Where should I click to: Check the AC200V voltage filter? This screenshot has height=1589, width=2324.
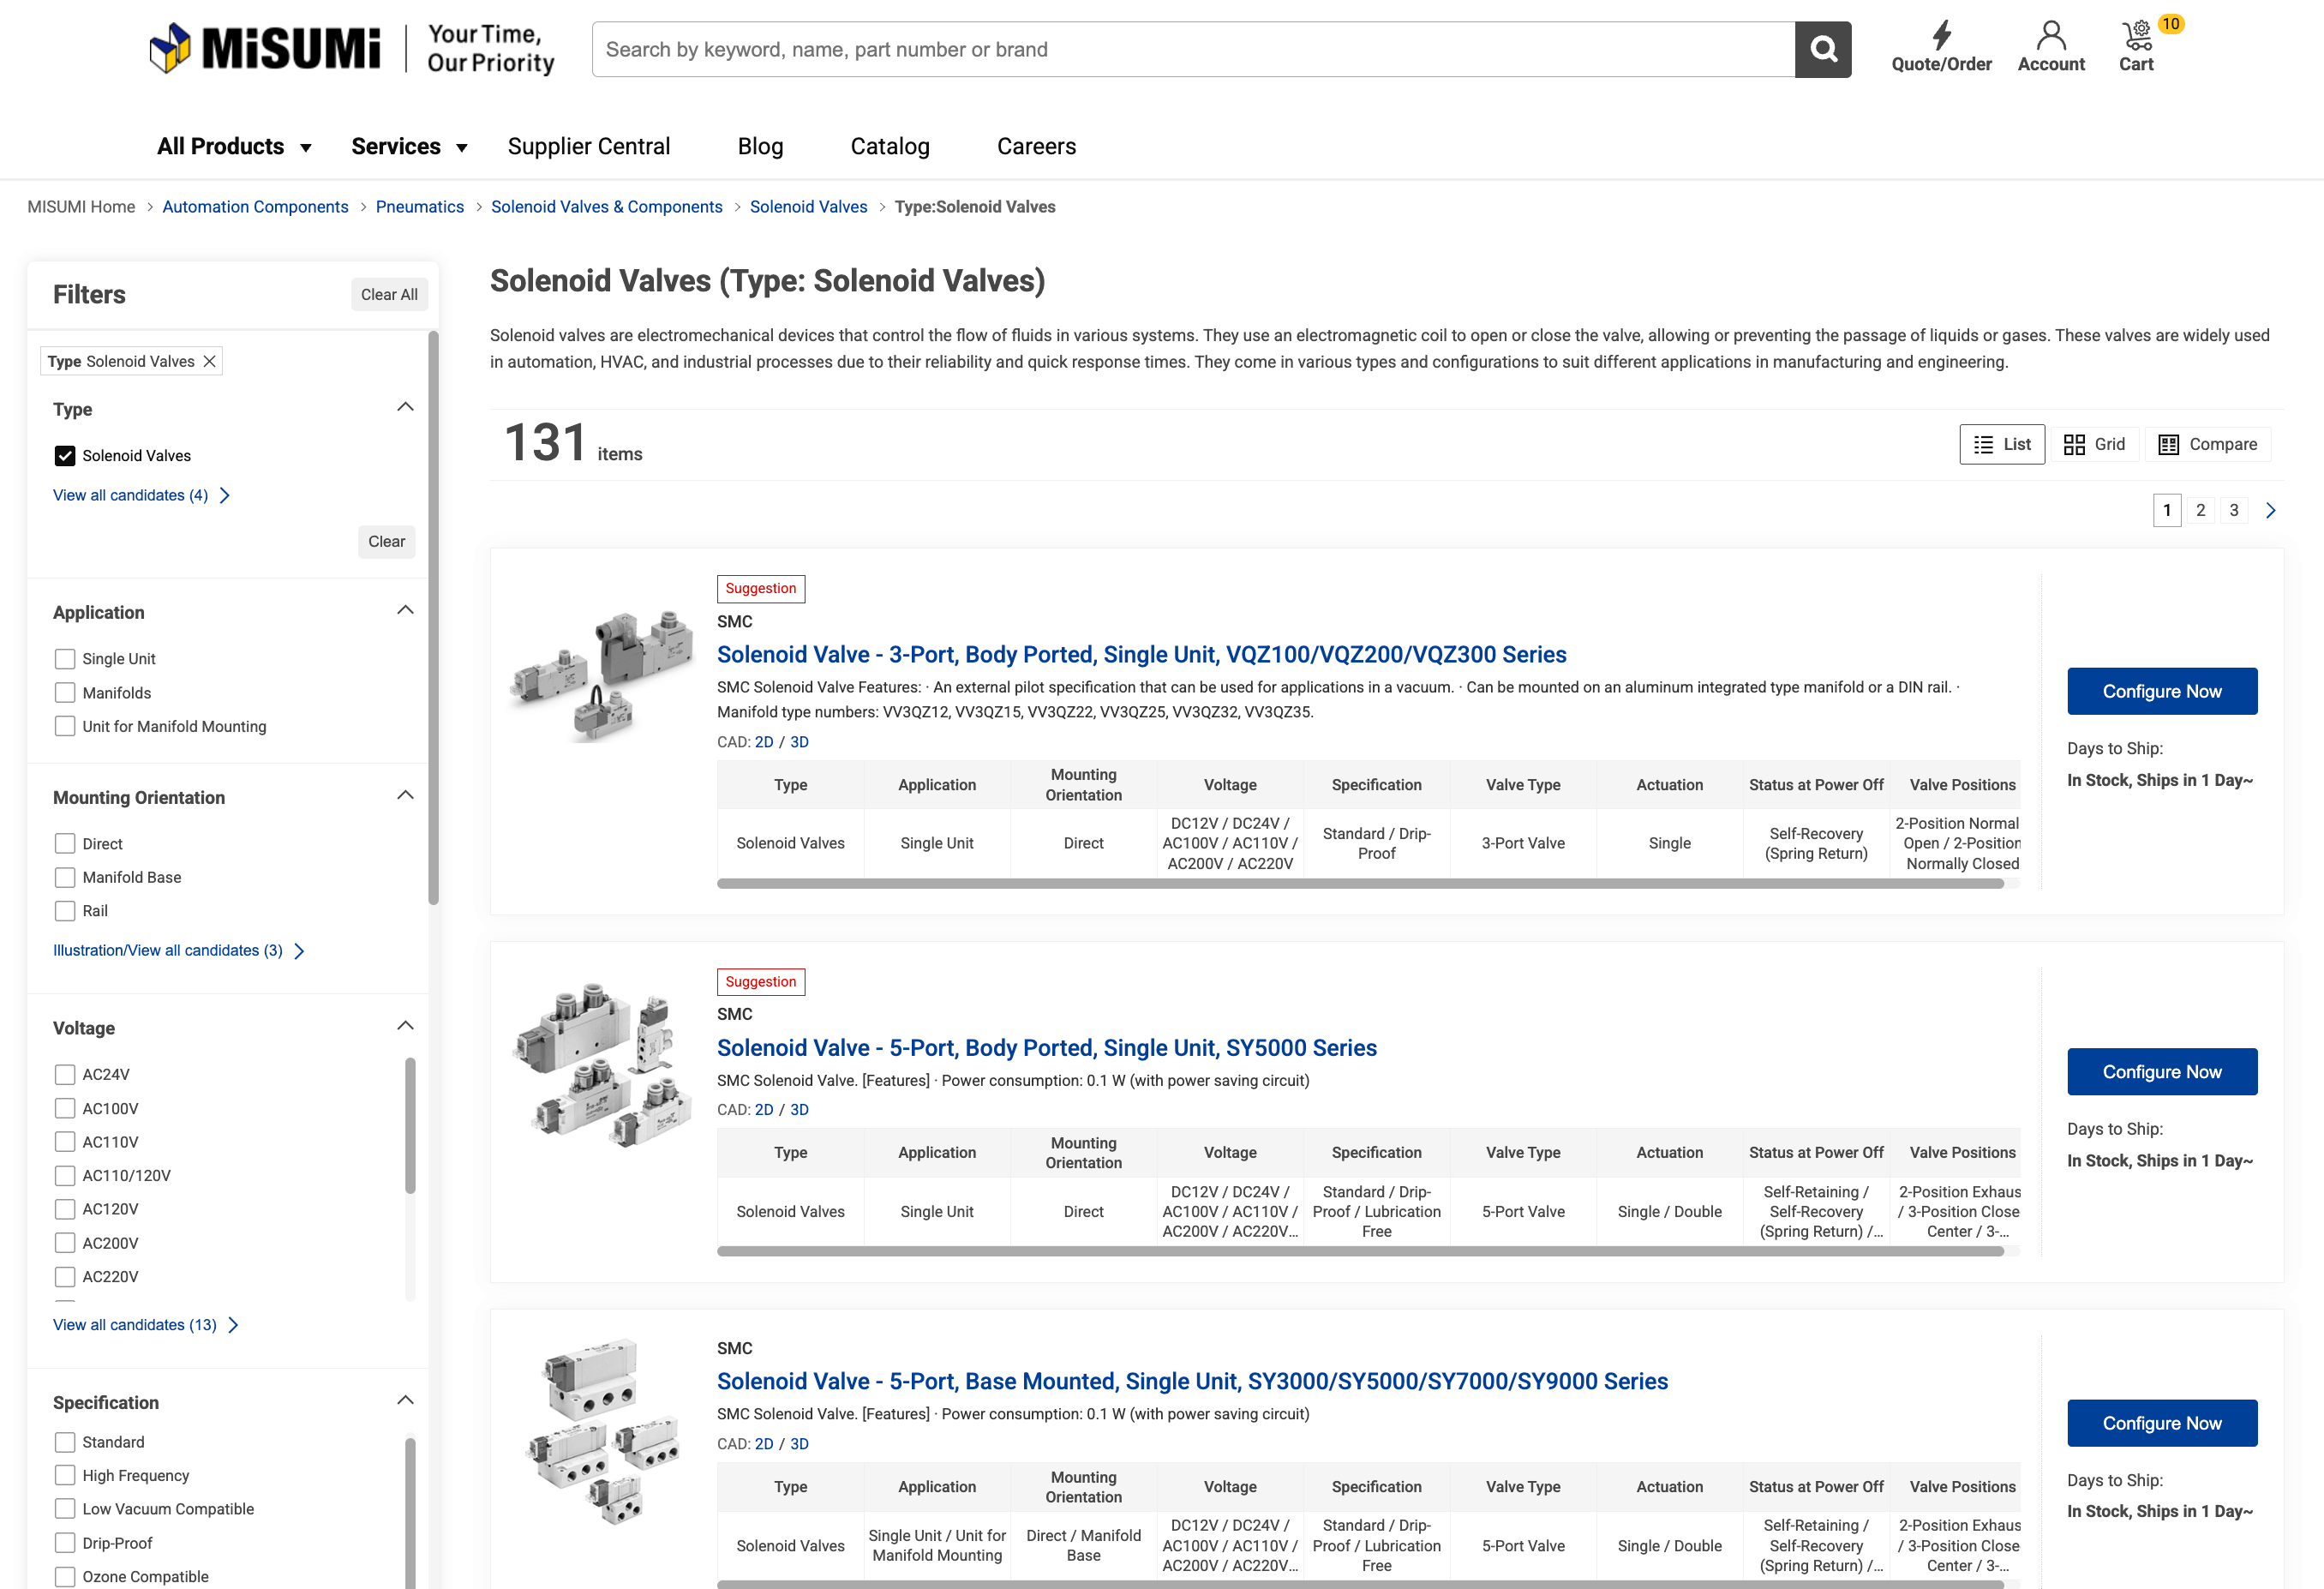click(x=65, y=1243)
